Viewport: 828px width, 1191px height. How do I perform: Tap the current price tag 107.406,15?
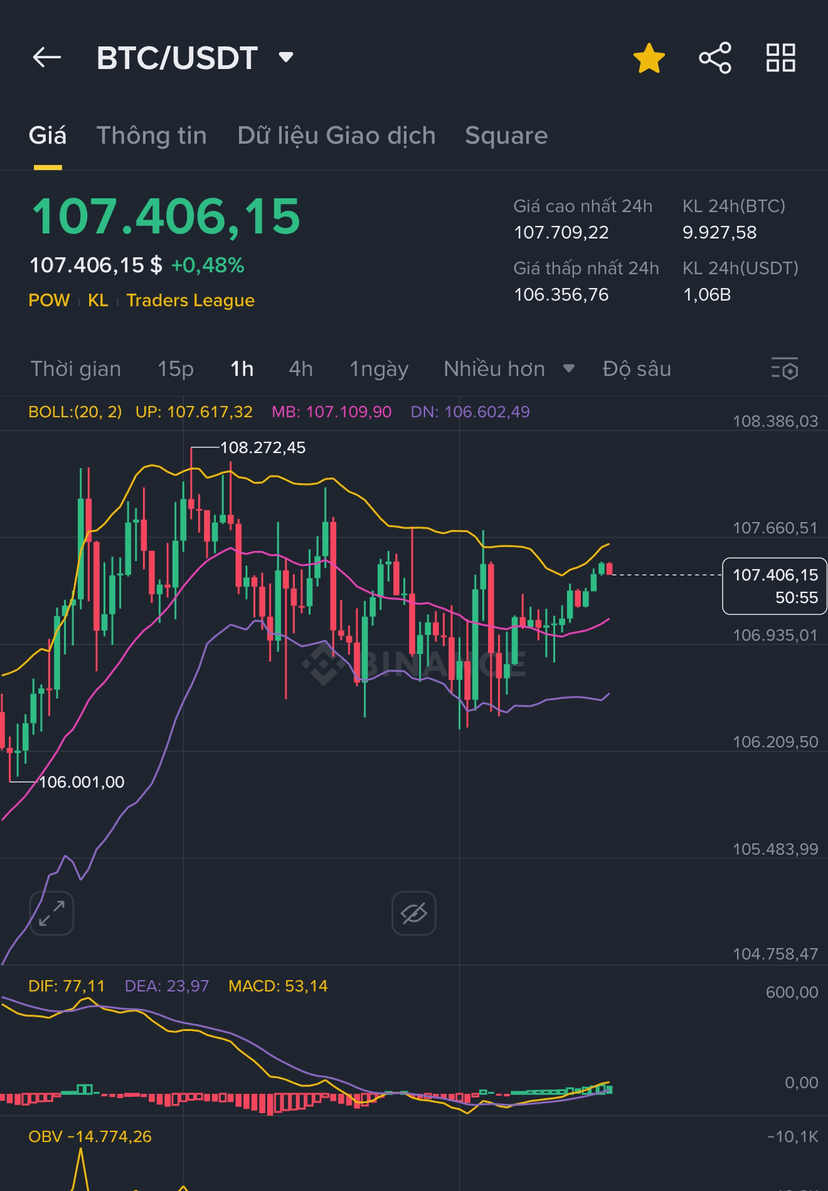pos(774,586)
